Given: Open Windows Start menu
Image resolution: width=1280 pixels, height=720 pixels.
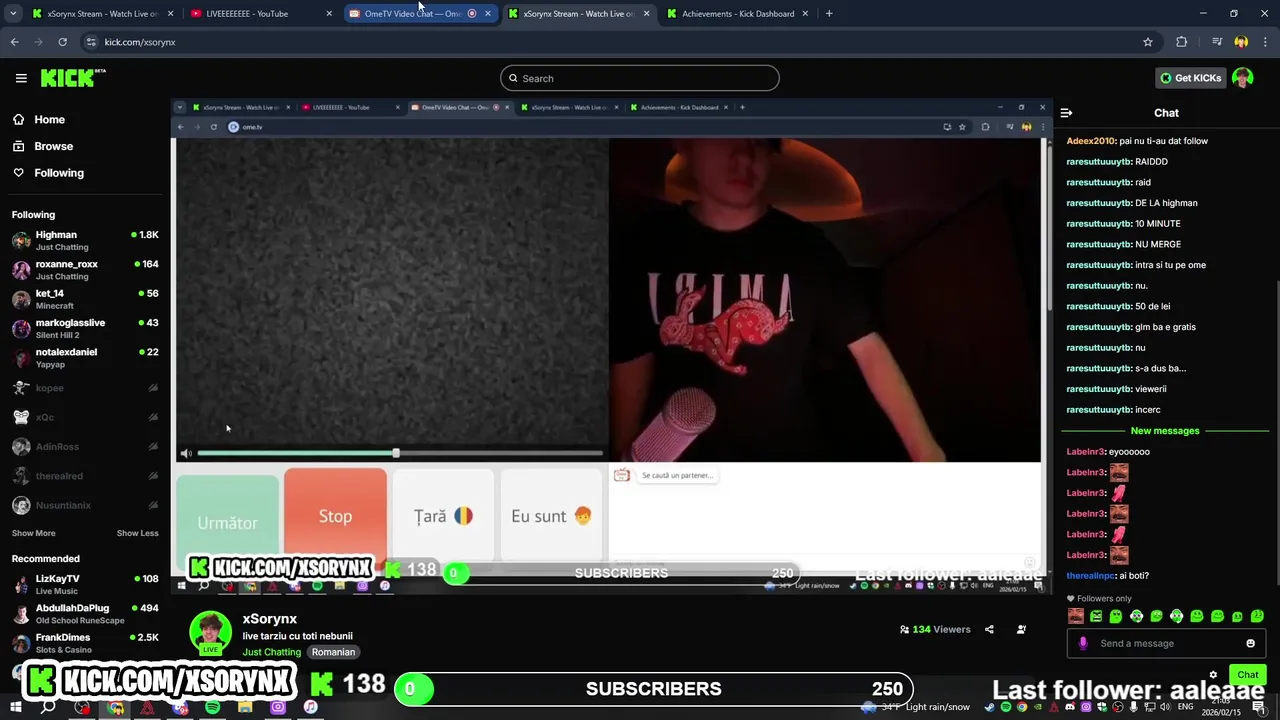Looking at the screenshot, I should 15,707.
